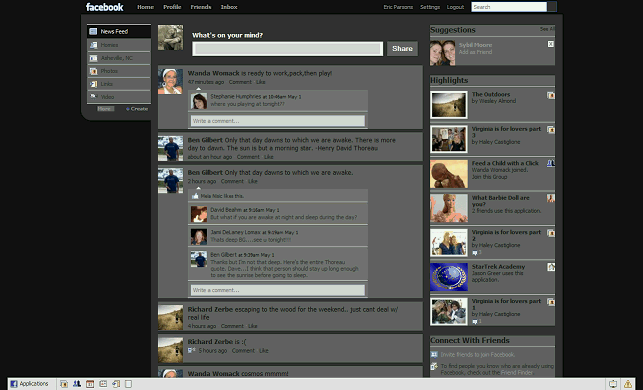Click the Friend Finder icon in Connect section
Screen dimensions: 643x390
(434, 366)
